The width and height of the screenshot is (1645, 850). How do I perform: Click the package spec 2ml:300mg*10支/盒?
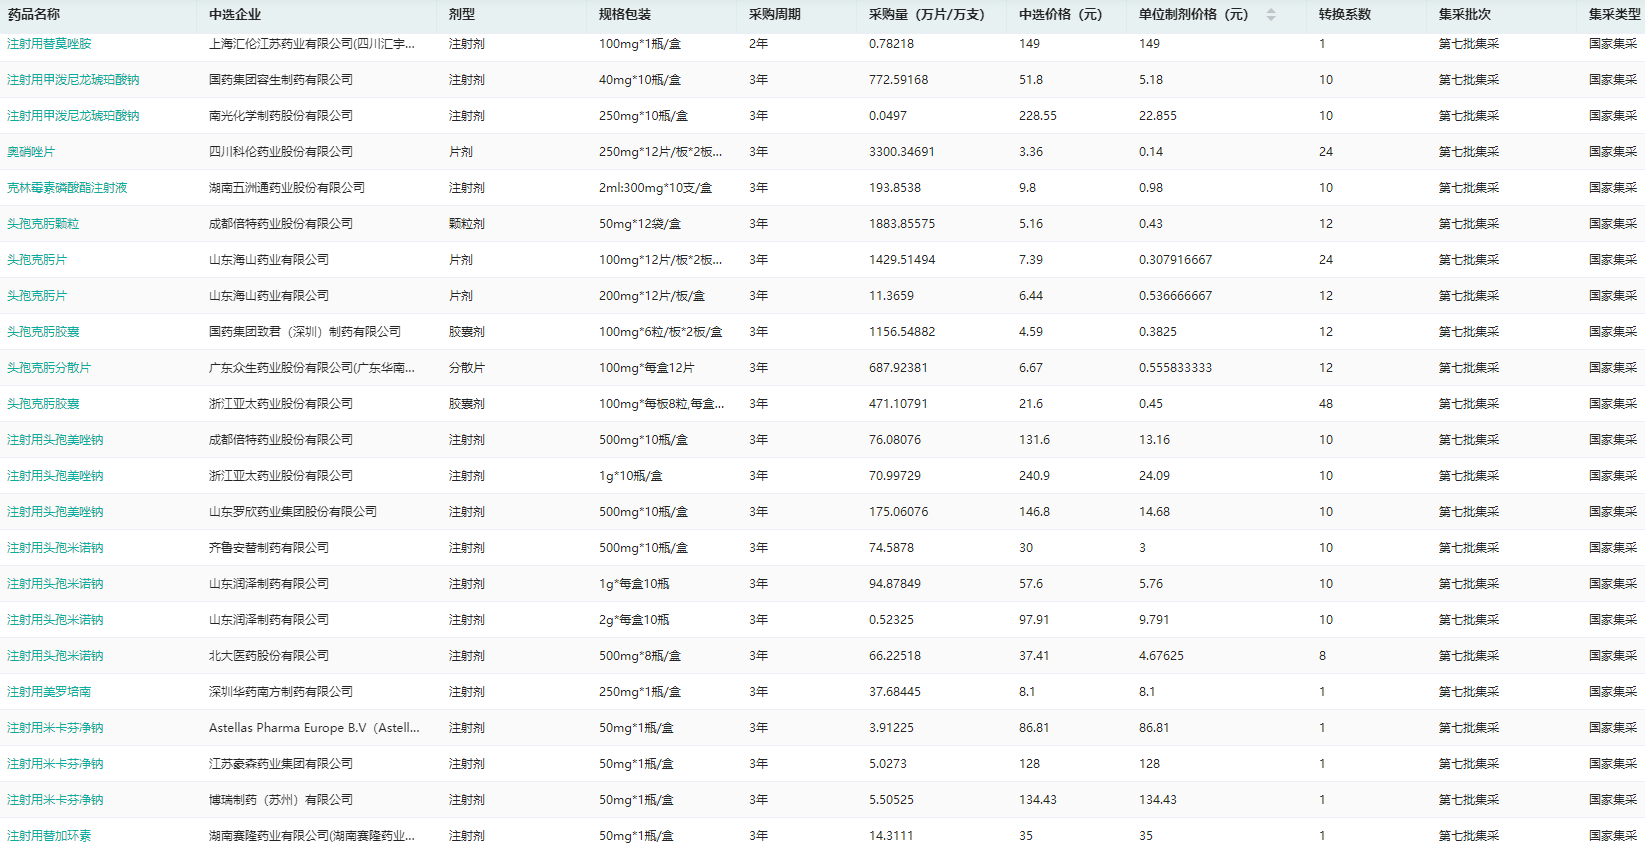coord(656,188)
